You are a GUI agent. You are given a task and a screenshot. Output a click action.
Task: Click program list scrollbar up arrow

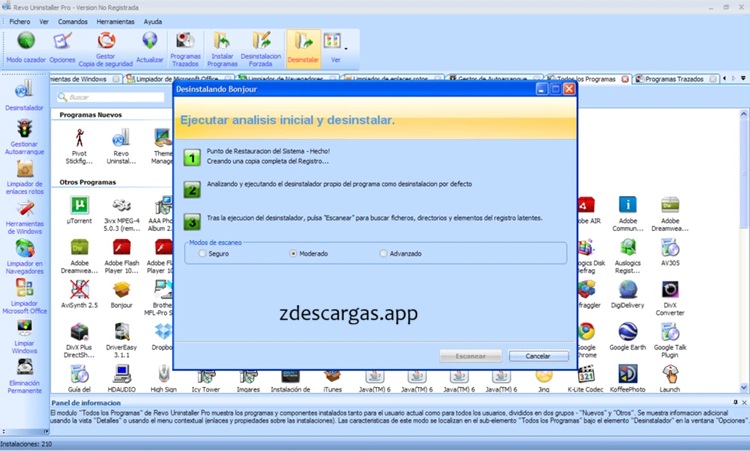tap(744, 114)
